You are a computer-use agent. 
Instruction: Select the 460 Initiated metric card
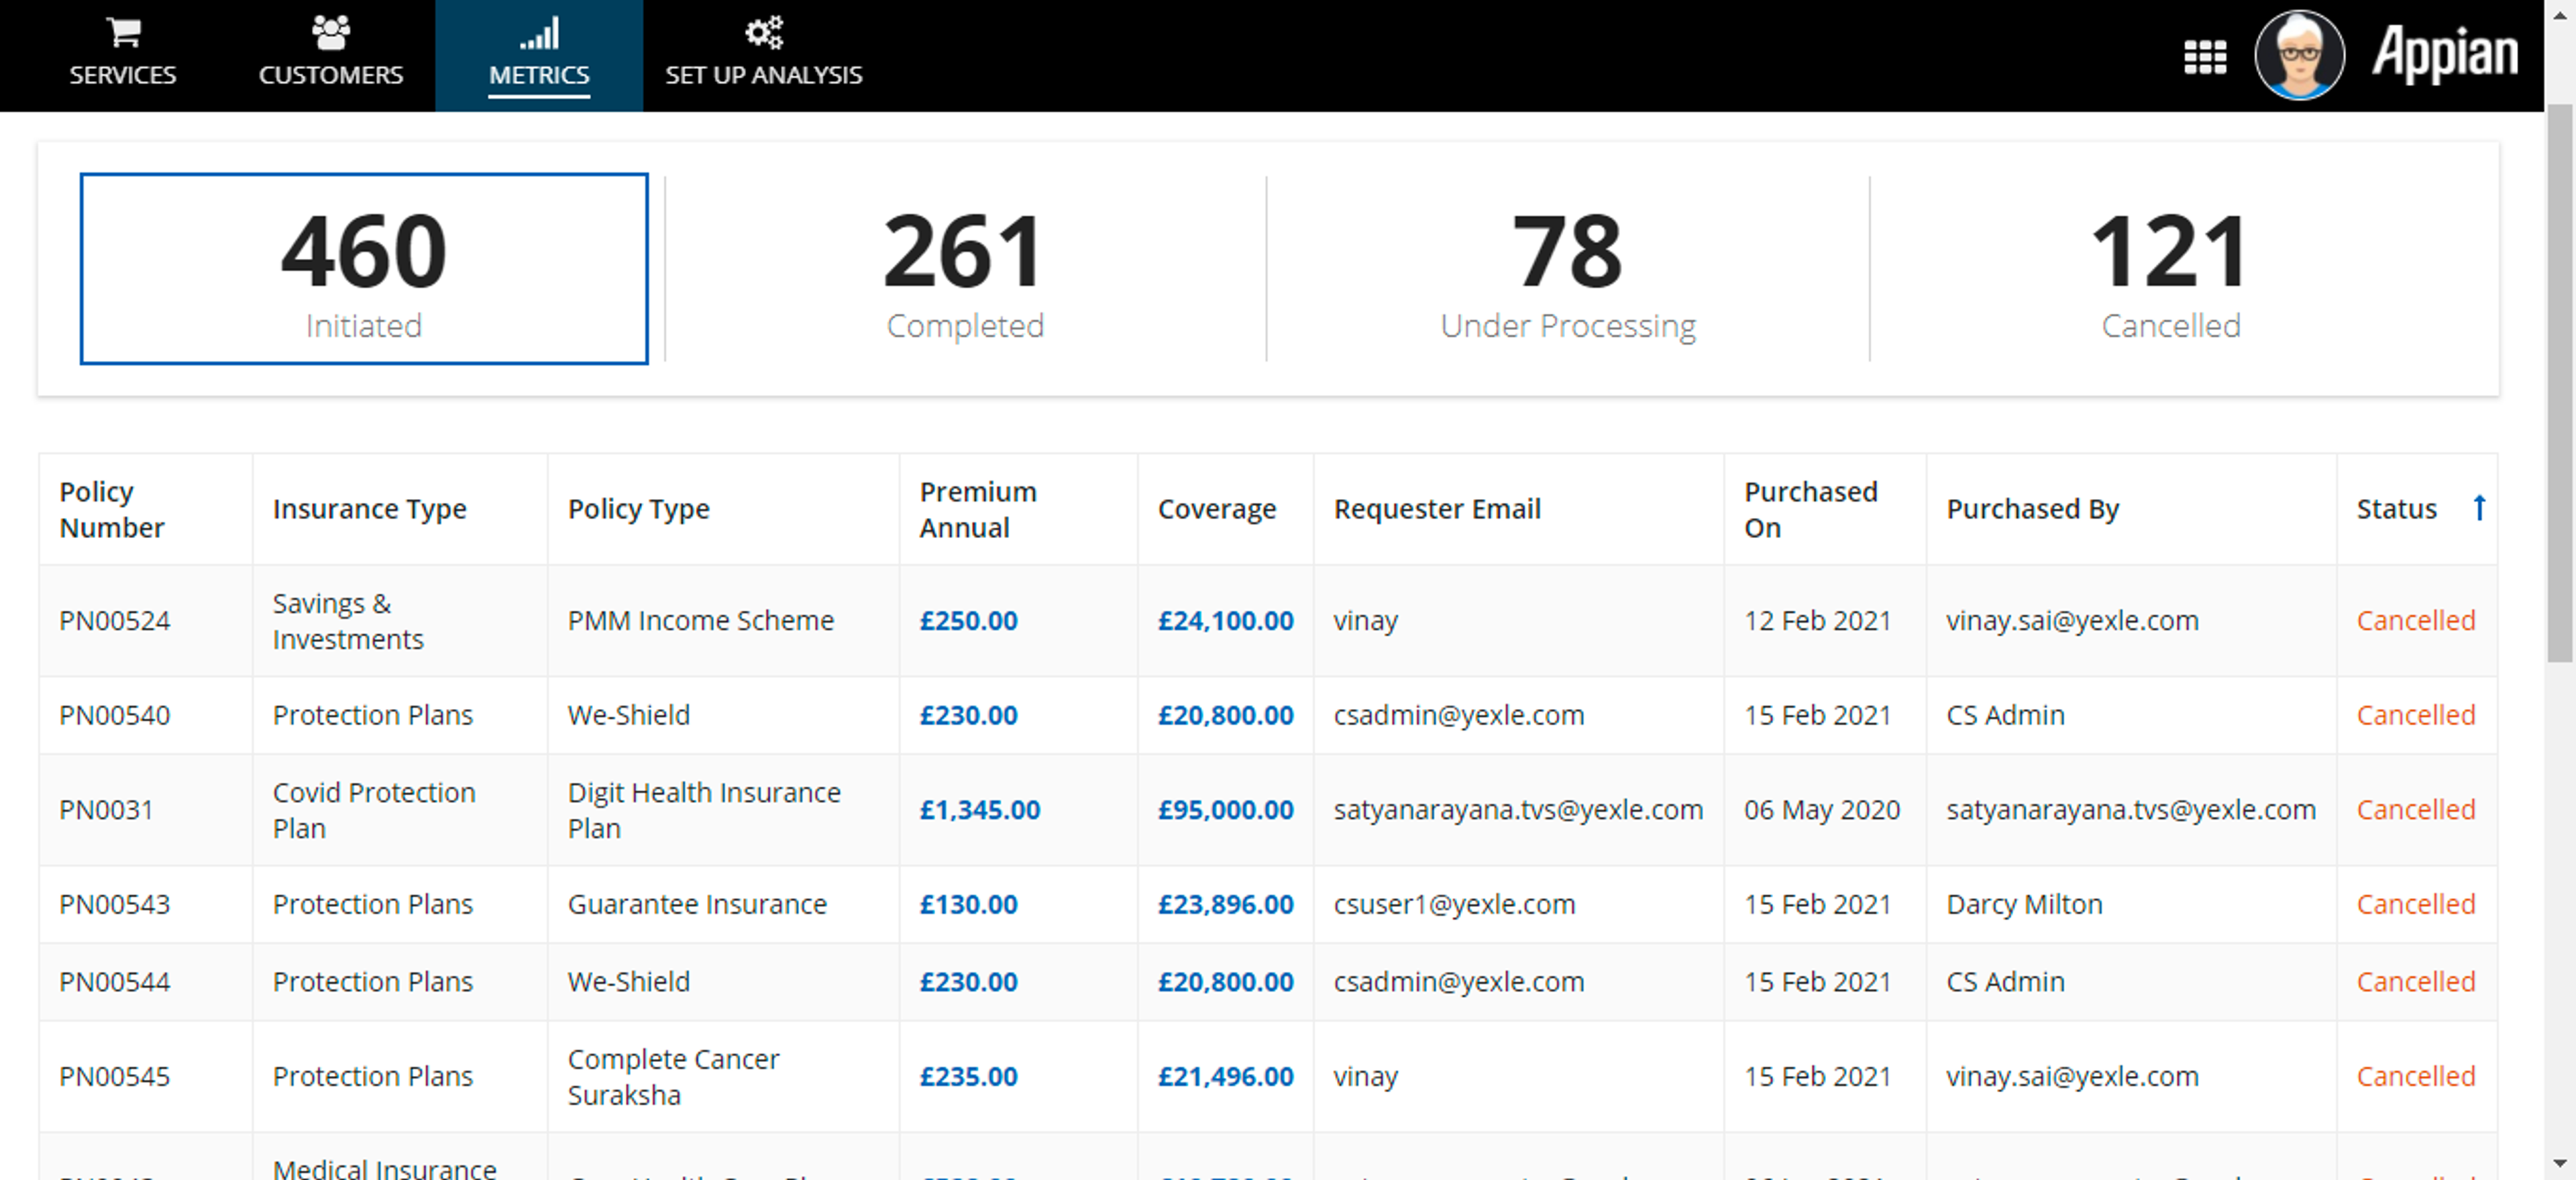(x=364, y=269)
